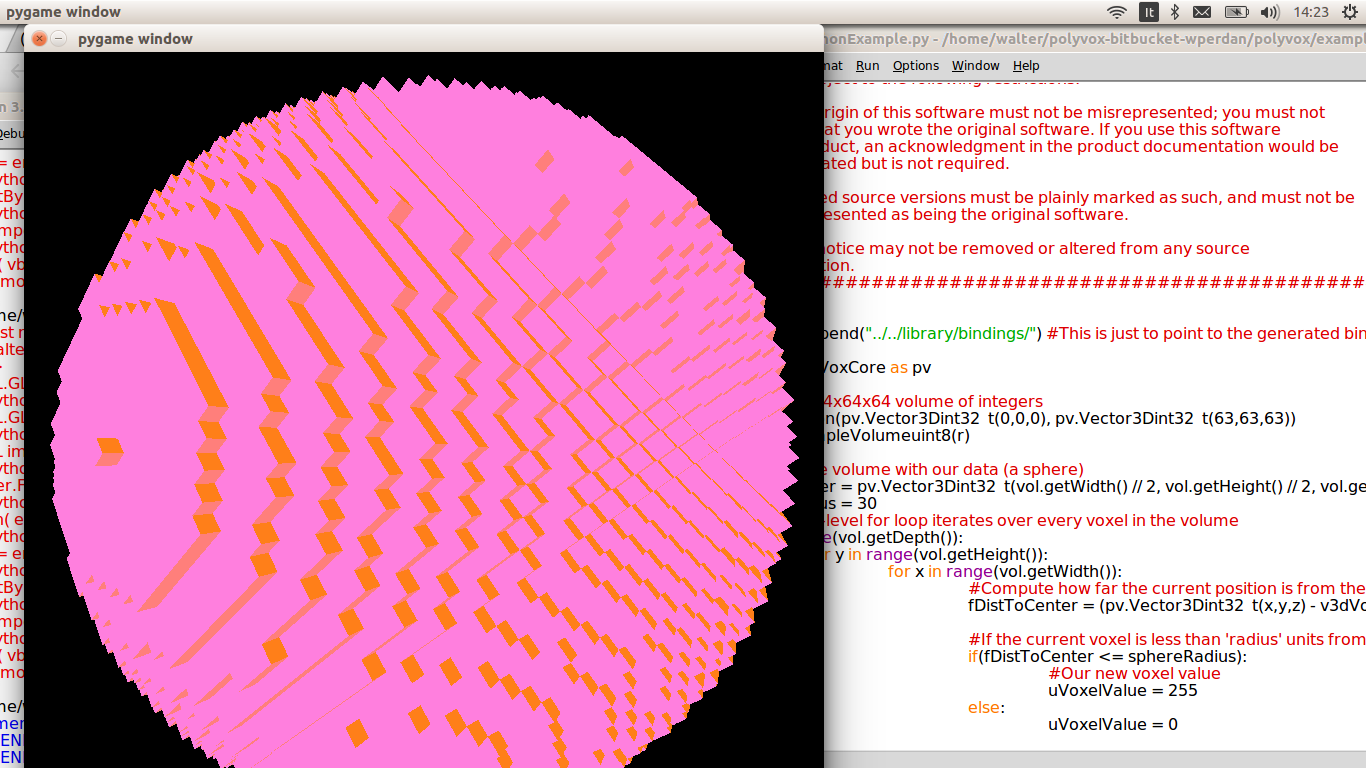Viewport: 1366px width, 768px height.
Task: Click the IDLE editor title bar file path
Action: coord(1090,39)
